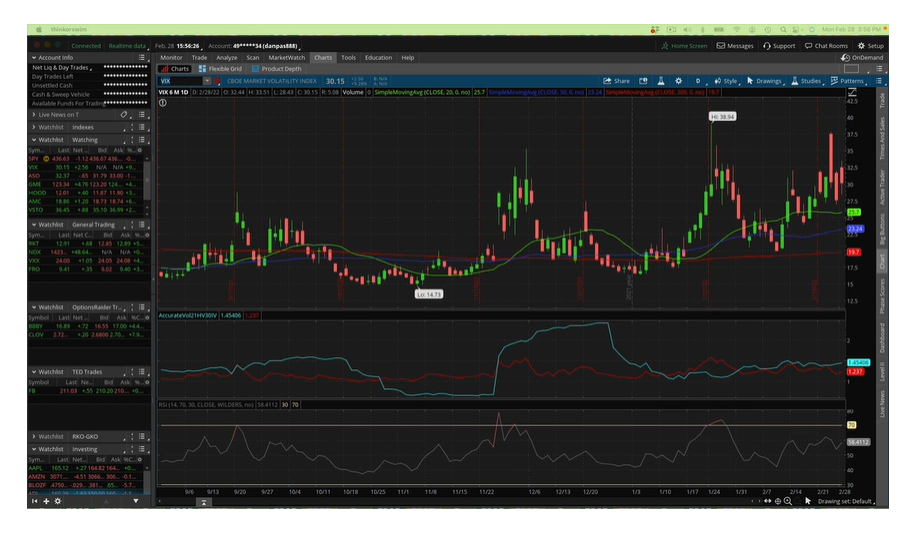
Task: Select the Drawings pointer tool menu
Action: pyautogui.click(x=764, y=81)
